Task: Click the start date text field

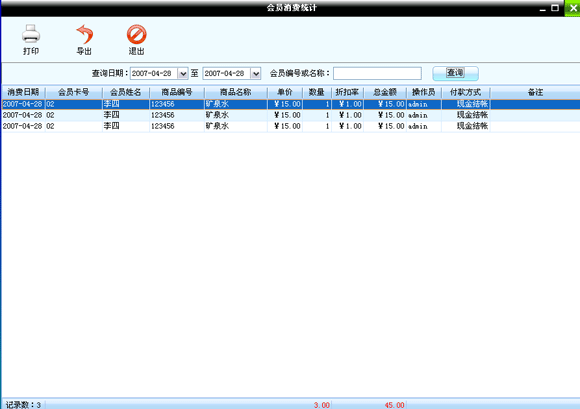Action: (x=154, y=74)
